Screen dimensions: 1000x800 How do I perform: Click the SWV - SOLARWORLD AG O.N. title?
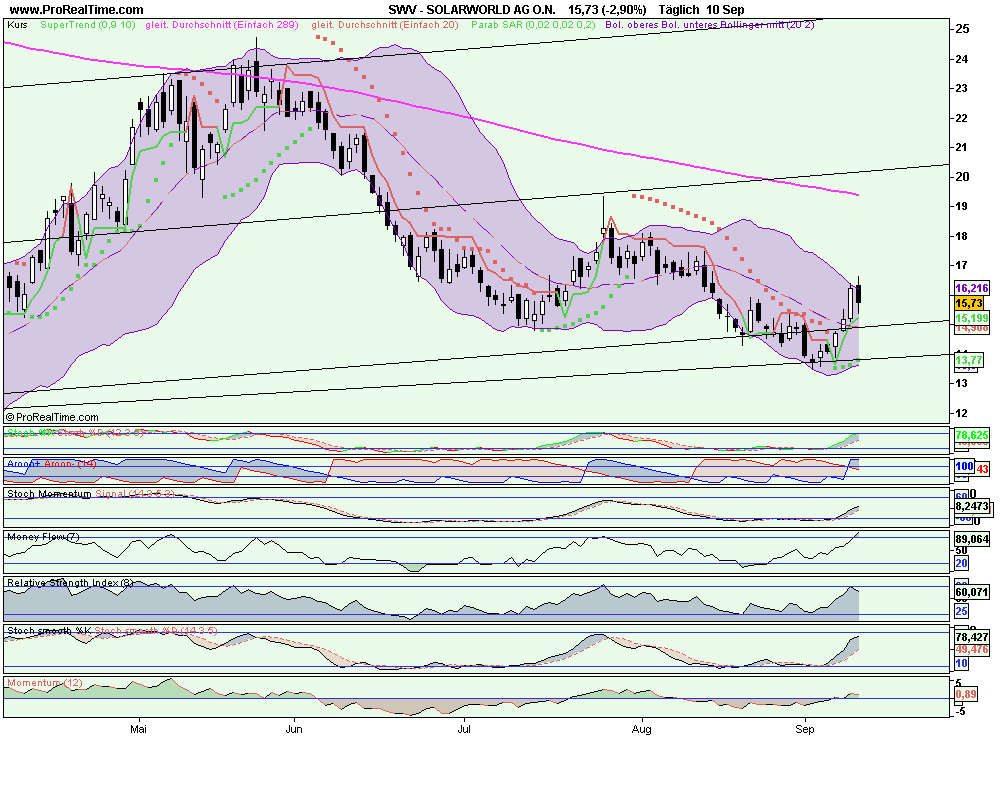click(x=471, y=10)
